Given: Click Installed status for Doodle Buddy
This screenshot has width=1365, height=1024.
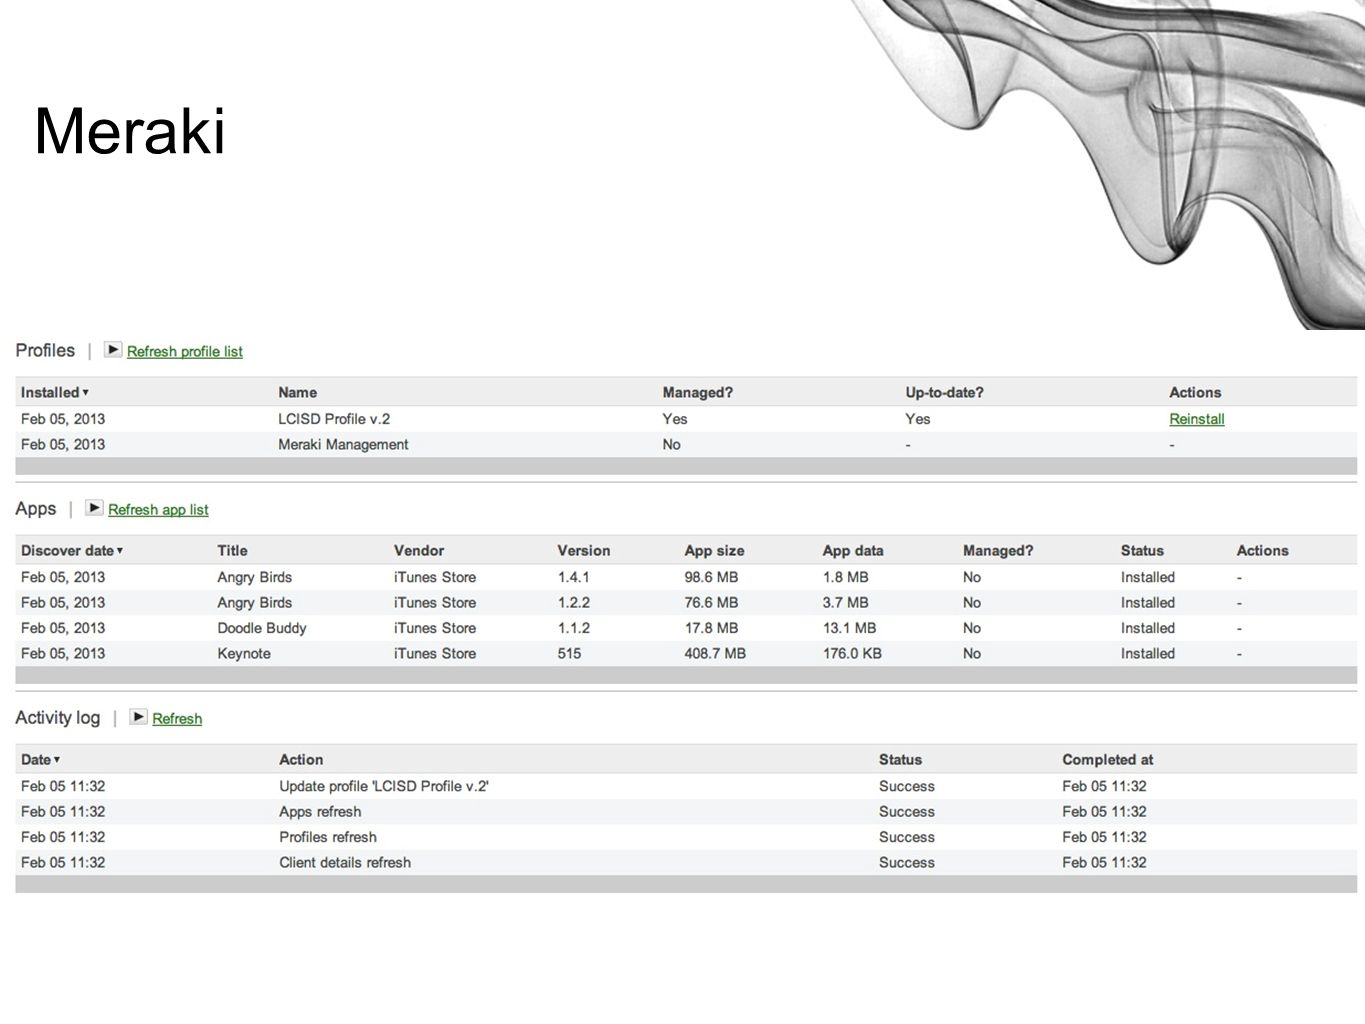Looking at the screenshot, I should point(1147,628).
